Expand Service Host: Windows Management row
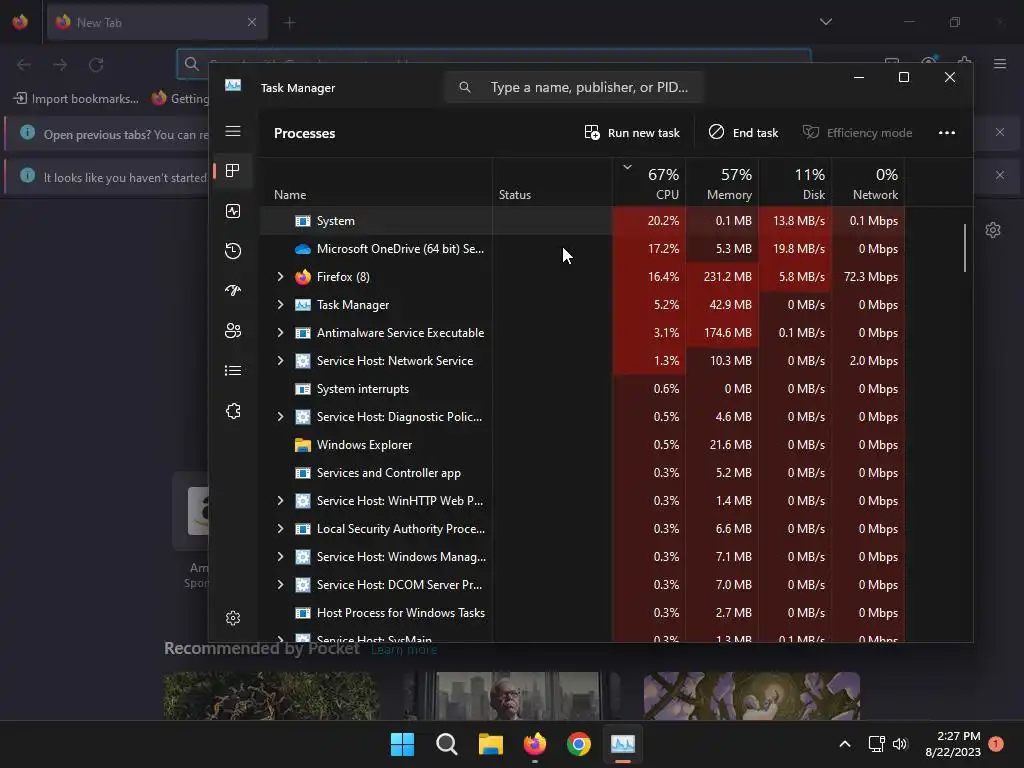This screenshot has height=768, width=1024. pos(280,557)
